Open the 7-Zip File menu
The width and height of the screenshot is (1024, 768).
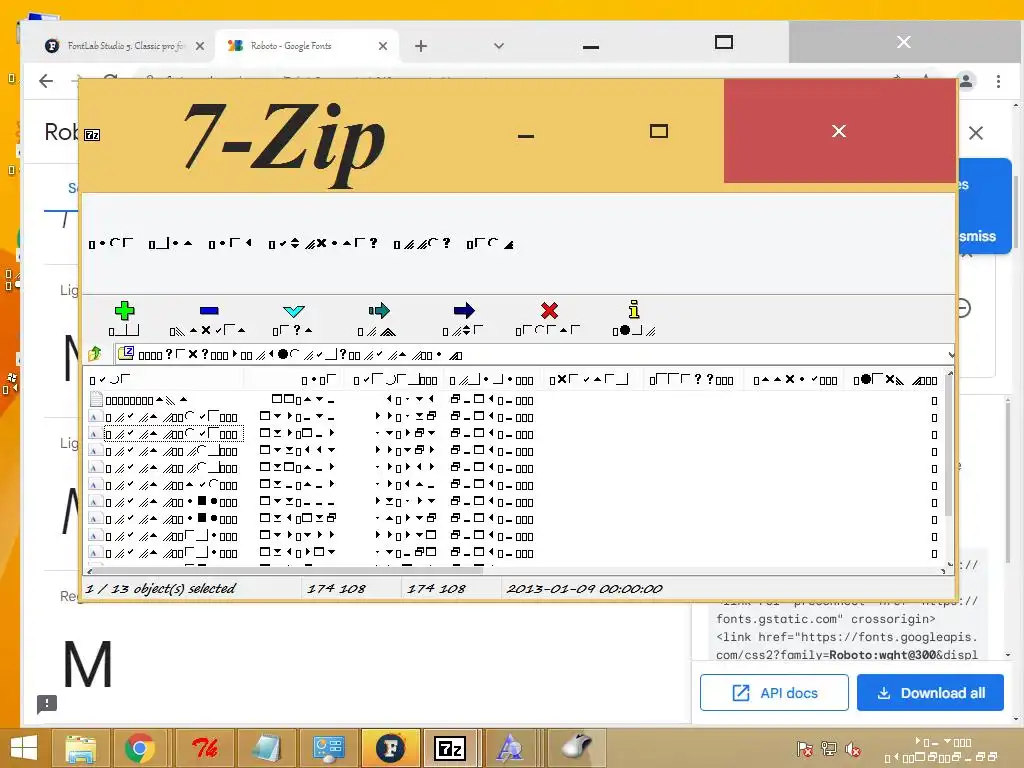(110, 244)
